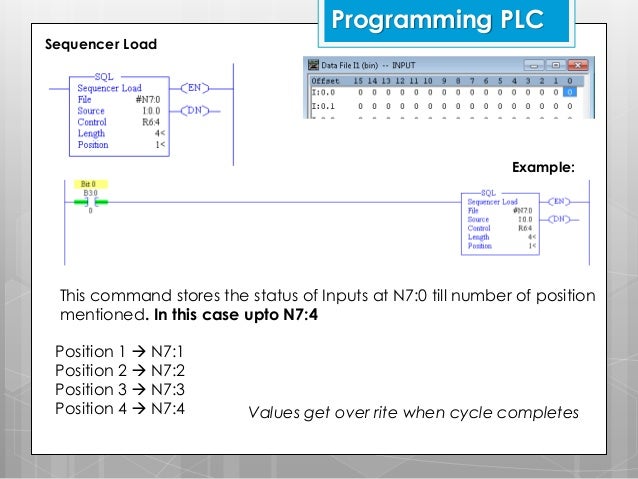Click the Data File I1 window icon

point(313,65)
